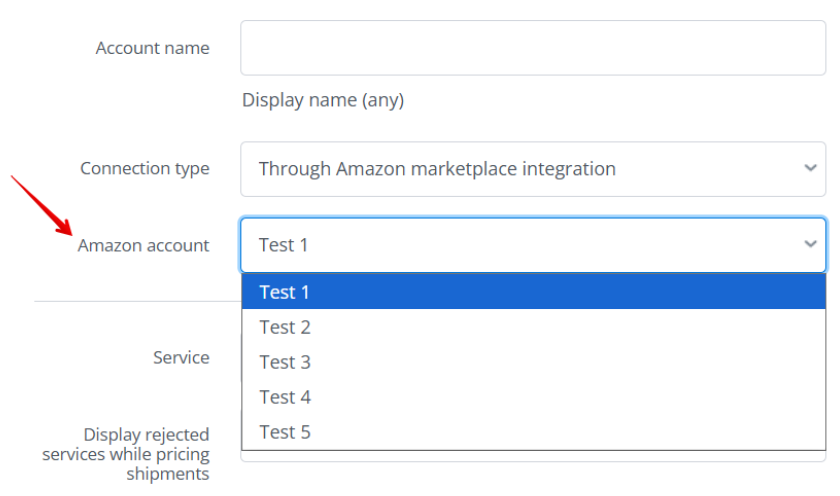
Task: Click the chevron arrow in Amazon account field
Action: (810, 245)
